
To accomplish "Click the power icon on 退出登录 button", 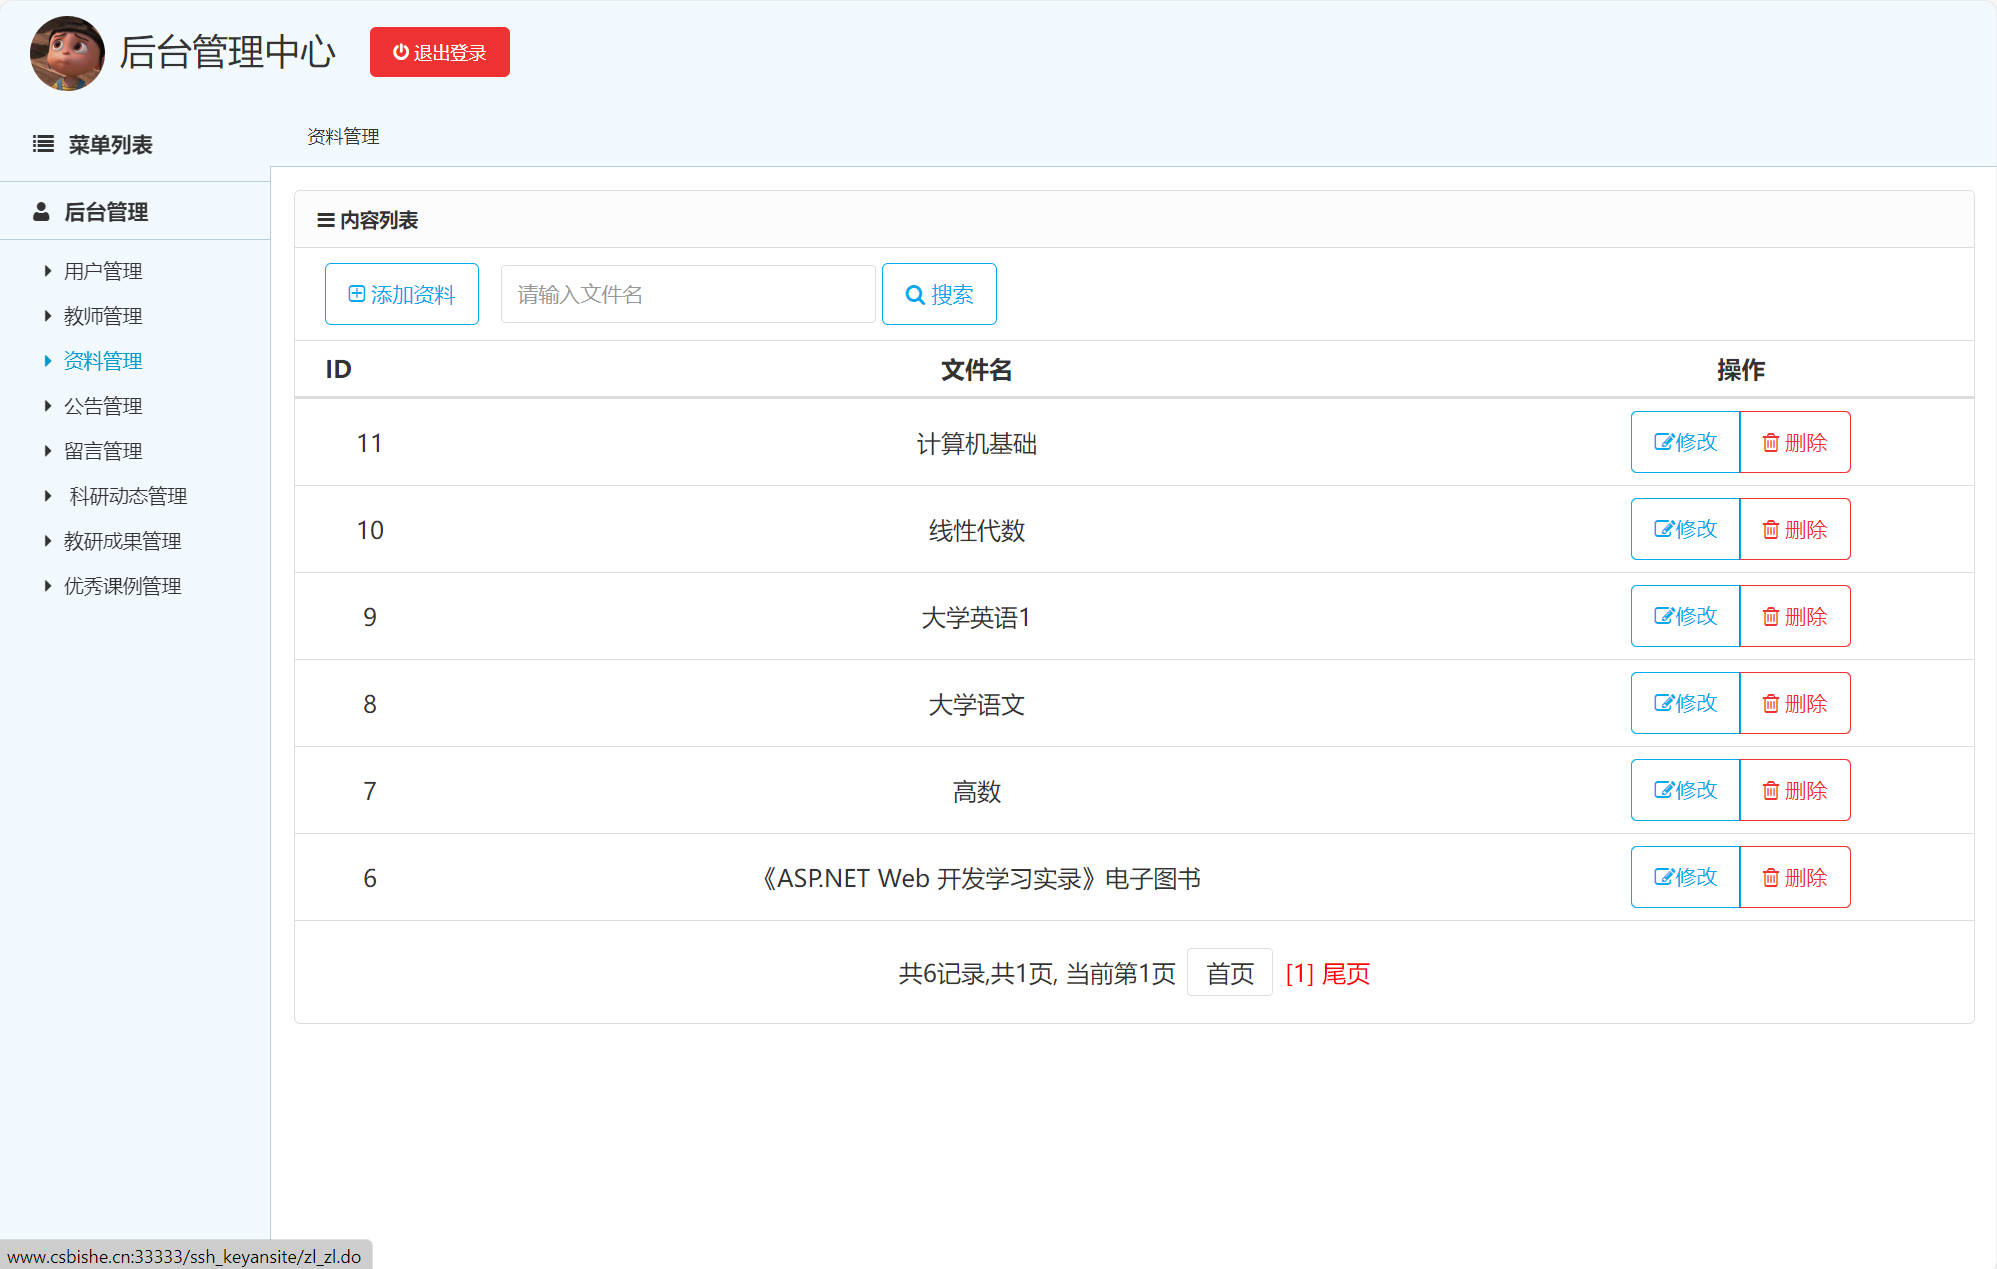I will pos(401,52).
